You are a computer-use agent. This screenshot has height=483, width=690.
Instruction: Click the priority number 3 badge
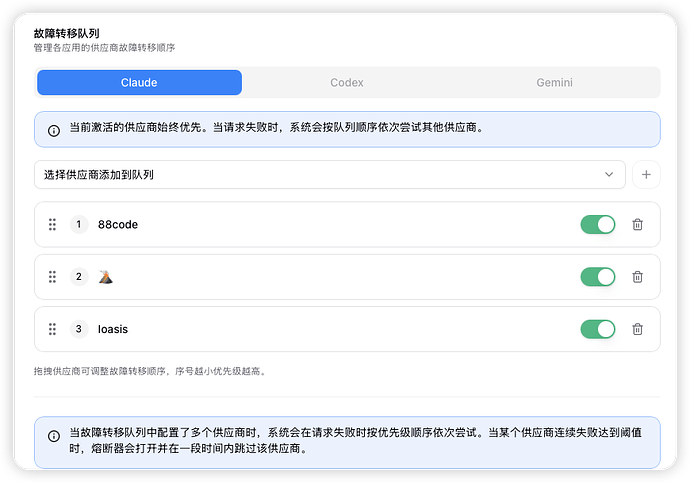tap(79, 329)
